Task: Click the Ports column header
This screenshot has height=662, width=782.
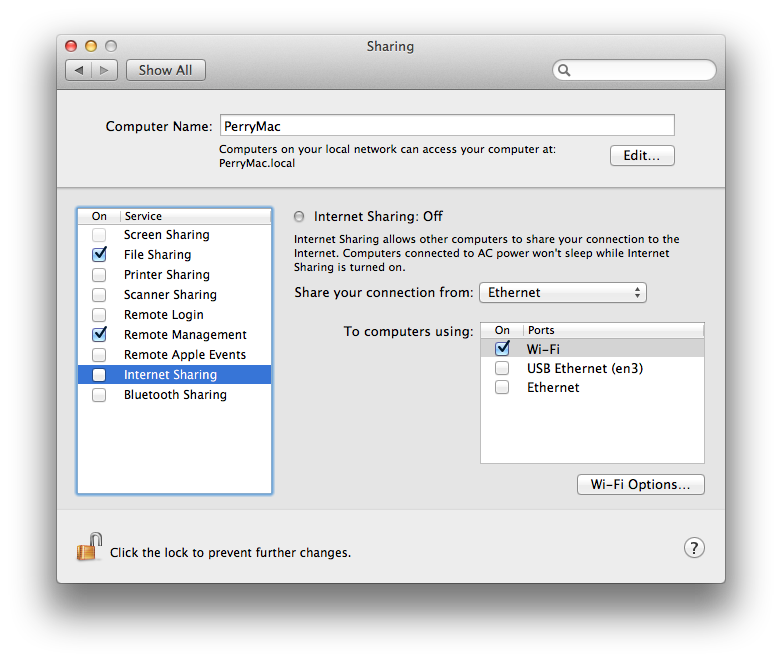Action: [613, 330]
